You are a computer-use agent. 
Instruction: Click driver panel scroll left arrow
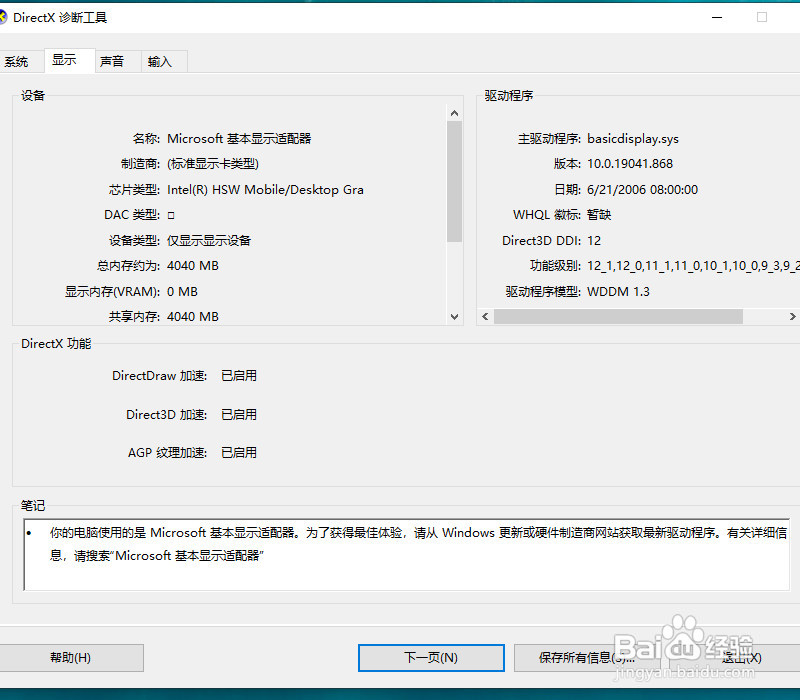485,317
